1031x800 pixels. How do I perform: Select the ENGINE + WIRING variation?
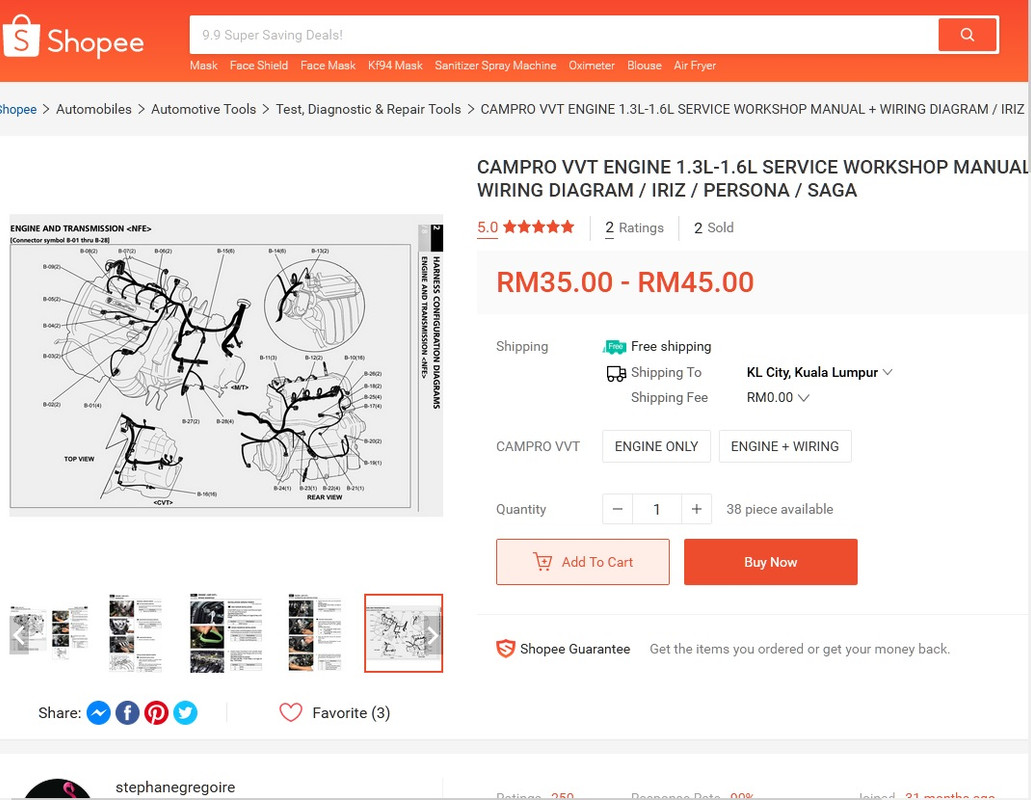[x=784, y=446]
